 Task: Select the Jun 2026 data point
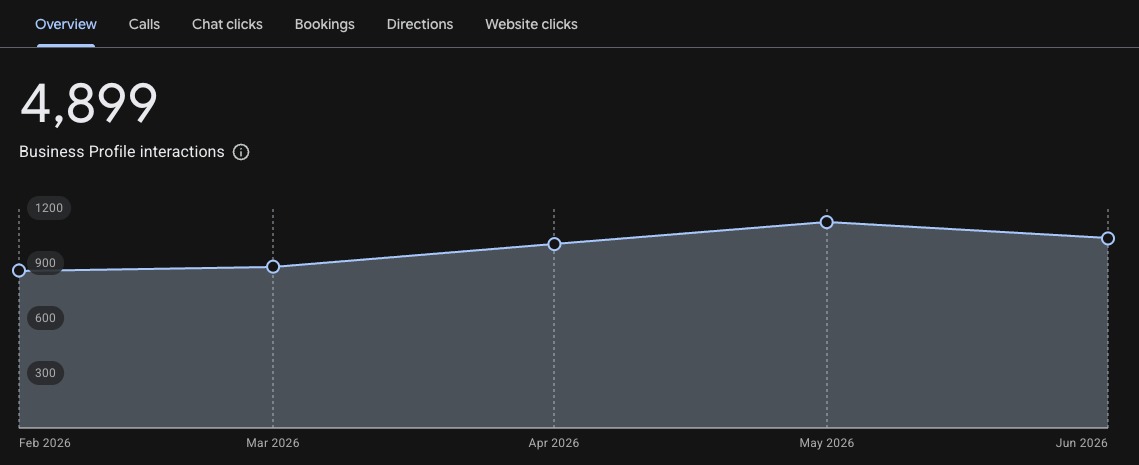(1108, 238)
